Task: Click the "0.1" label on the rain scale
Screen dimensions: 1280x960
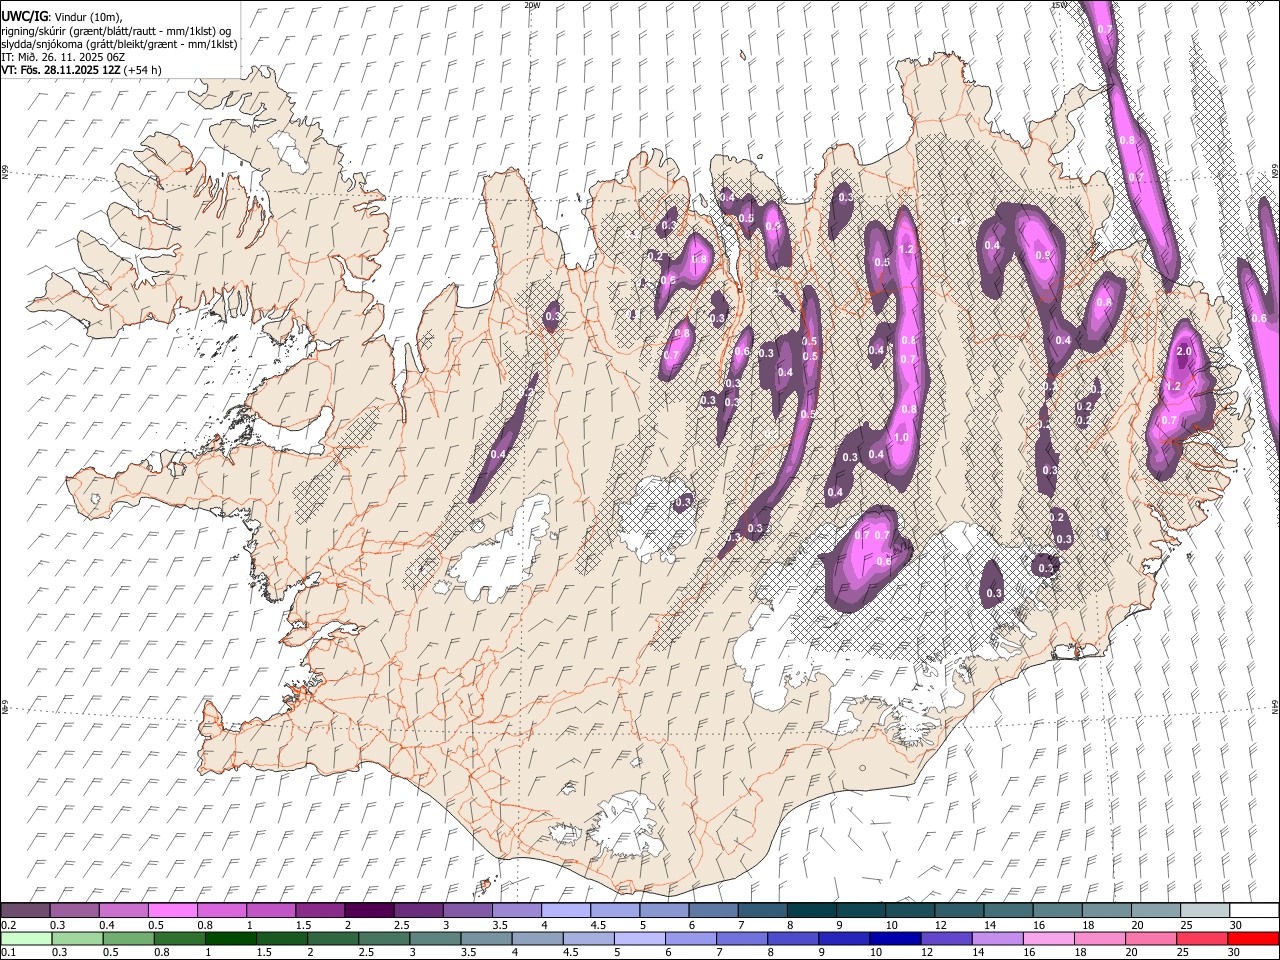Action: pyautogui.click(x=9, y=953)
